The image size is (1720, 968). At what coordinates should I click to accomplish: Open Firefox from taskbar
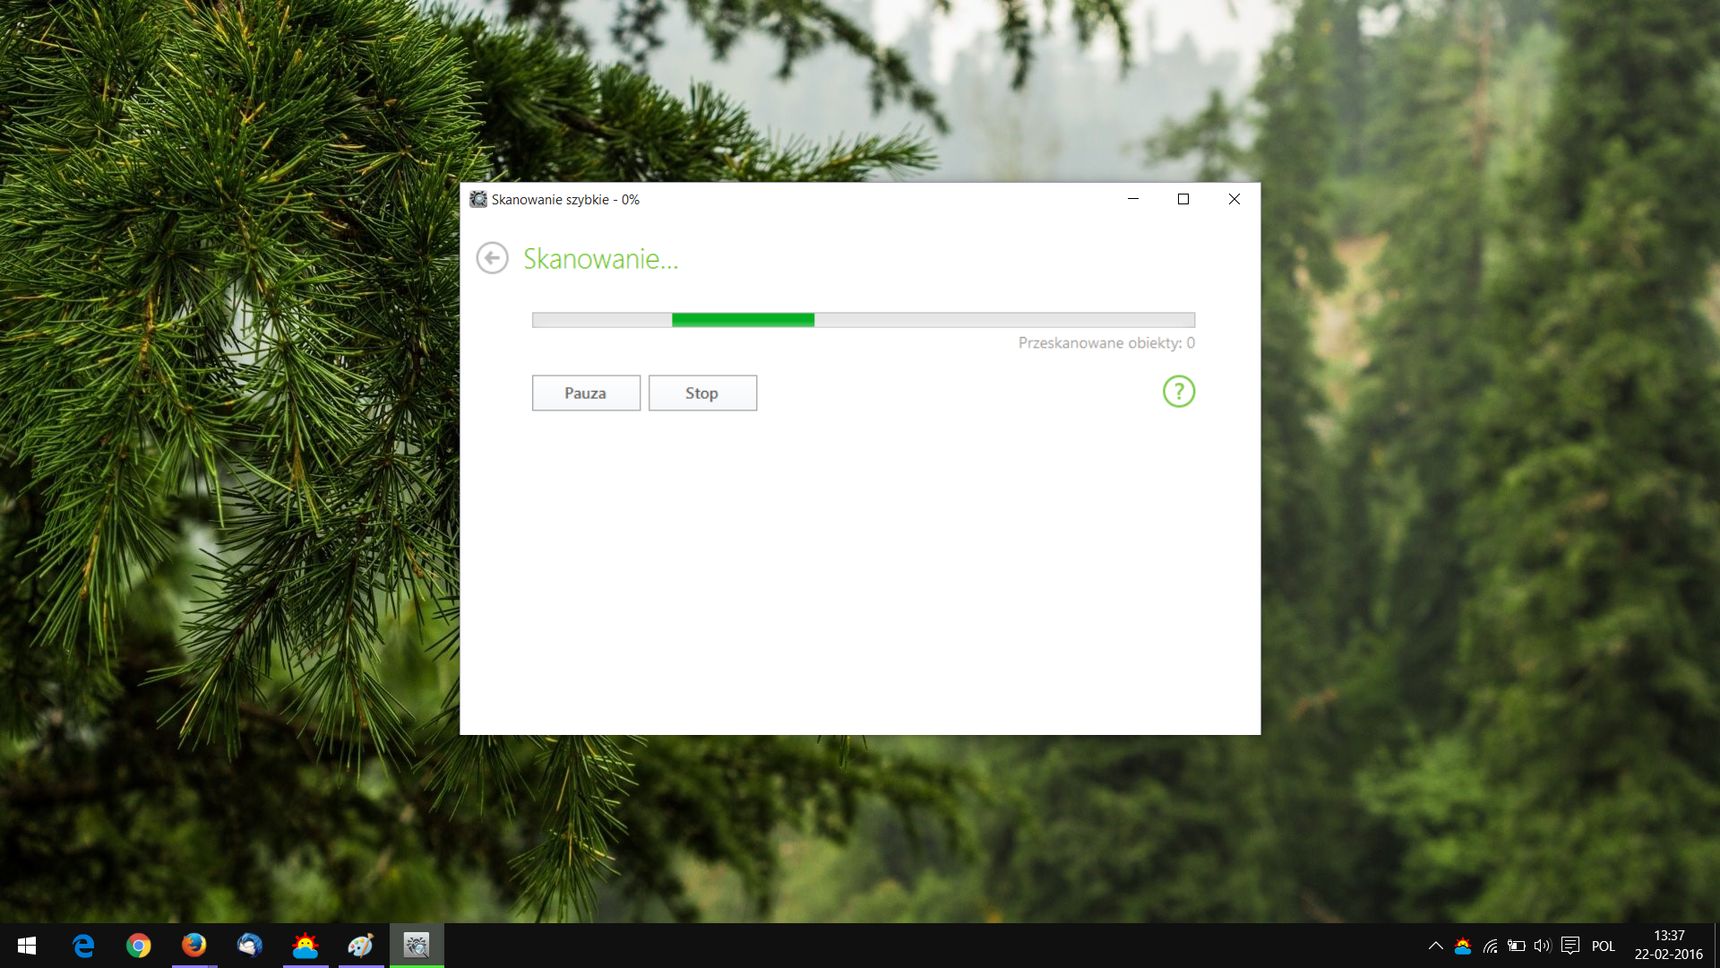pos(194,945)
